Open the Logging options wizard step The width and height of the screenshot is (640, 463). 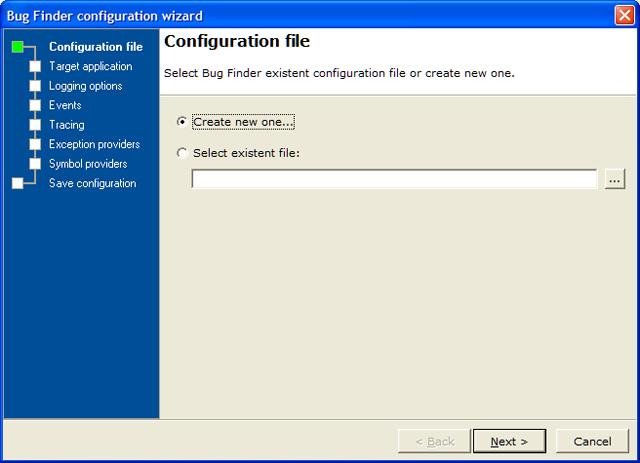pyautogui.click(x=85, y=86)
